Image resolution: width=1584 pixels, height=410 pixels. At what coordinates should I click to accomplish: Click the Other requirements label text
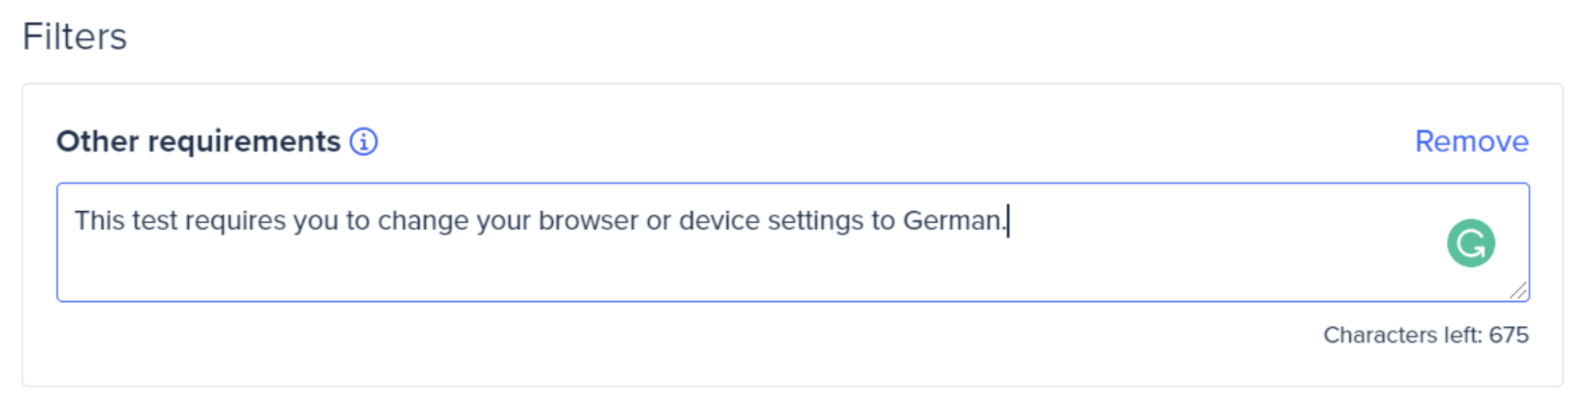click(198, 142)
